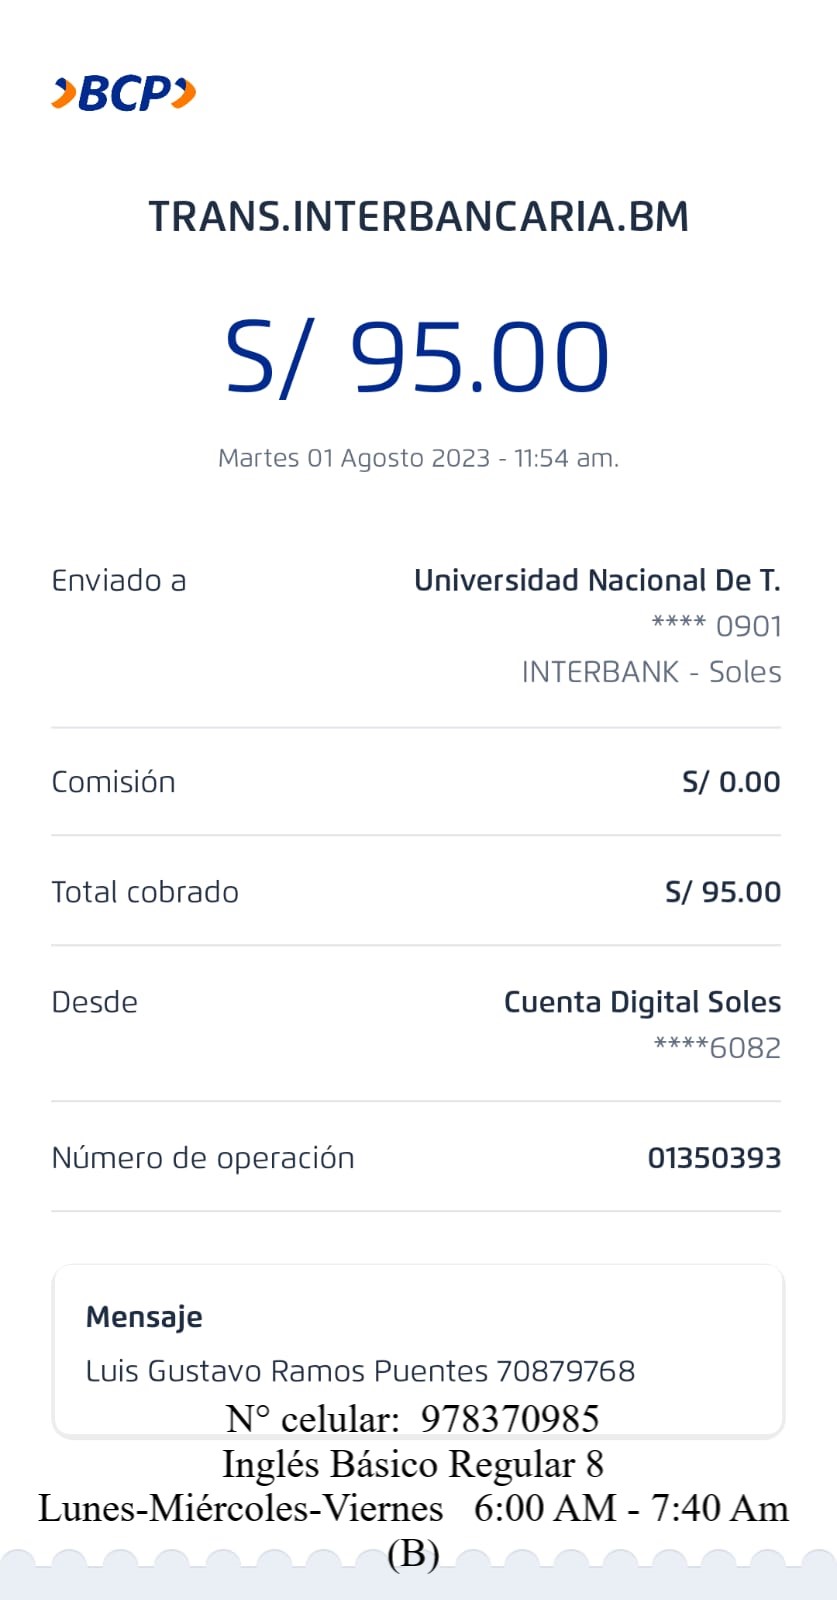Image resolution: width=837 pixels, height=1600 pixels.
Task: Click recipient account ending 0901
Action: 716,627
